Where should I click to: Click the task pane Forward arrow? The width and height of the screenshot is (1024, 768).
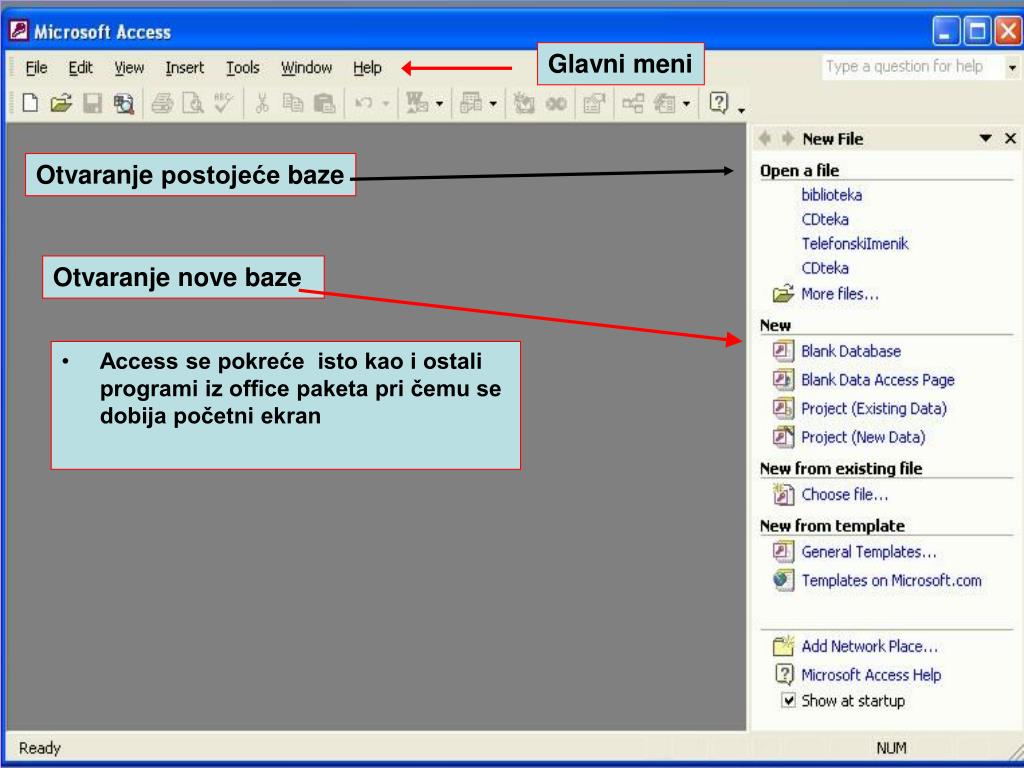click(788, 138)
